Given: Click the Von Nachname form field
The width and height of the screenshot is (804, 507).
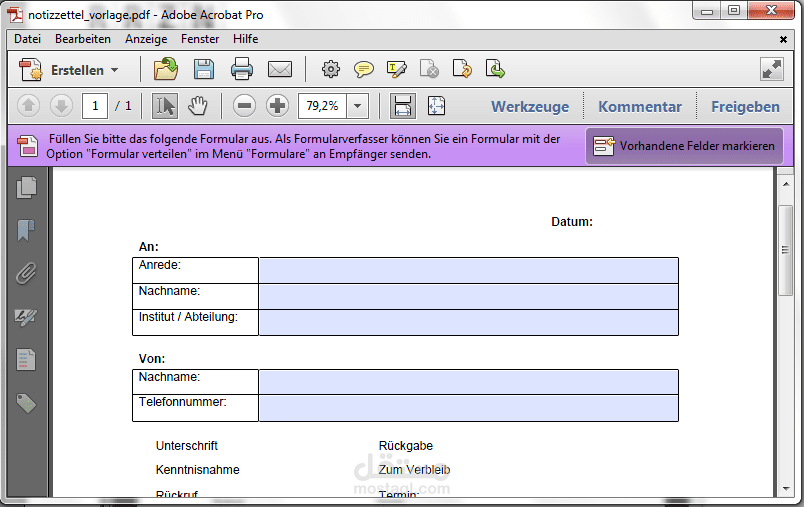Looking at the screenshot, I should pyautogui.click(x=469, y=382).
